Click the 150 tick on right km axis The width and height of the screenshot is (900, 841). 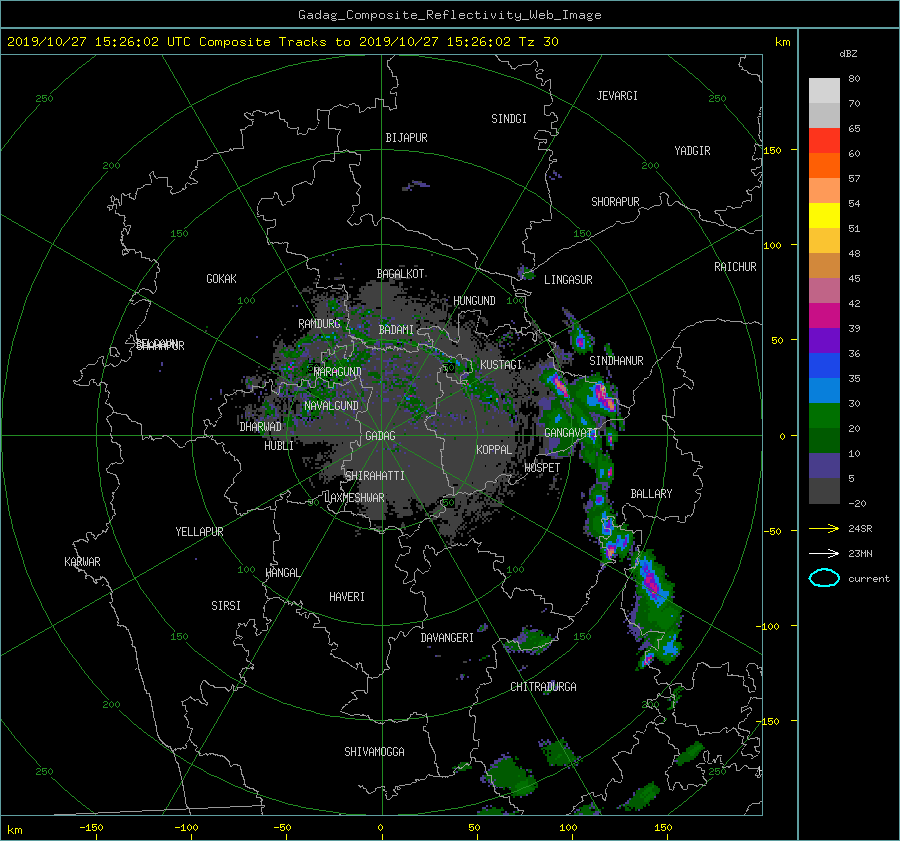coord(773,150)
